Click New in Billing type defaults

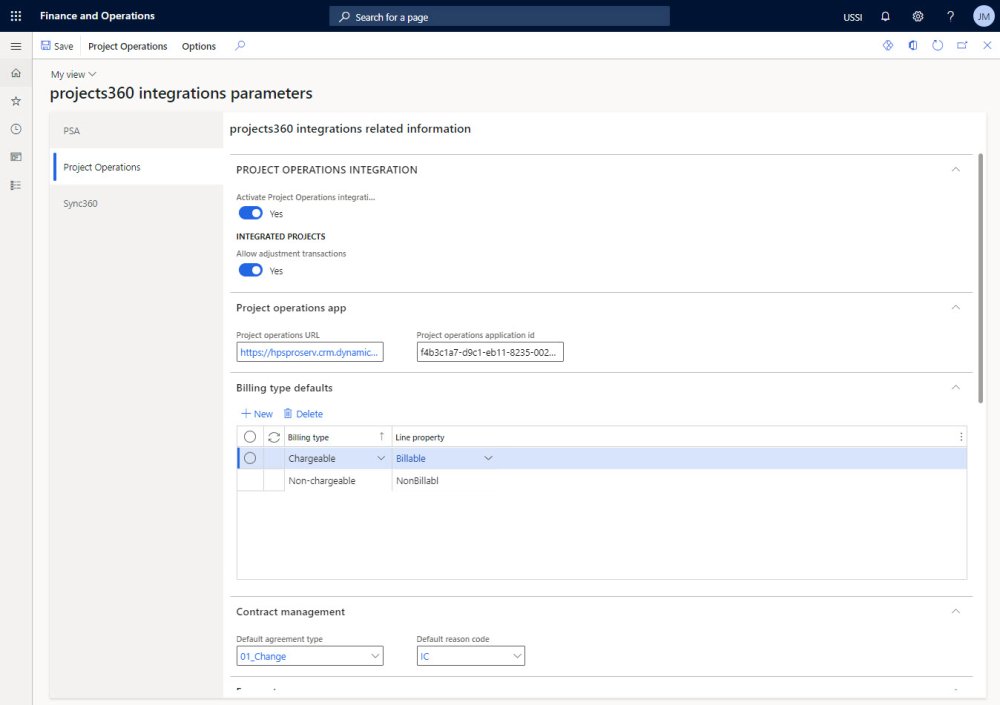(x=256, y=413)
